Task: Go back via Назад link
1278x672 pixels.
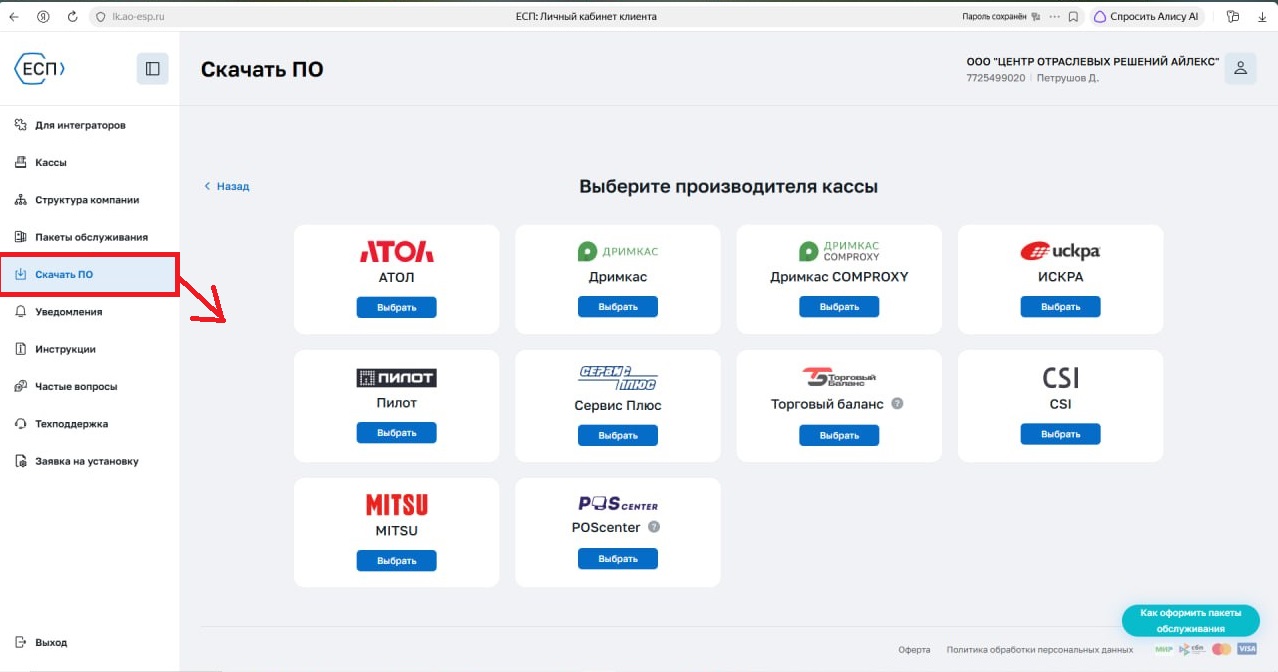Action: click(x=227, y=186)
